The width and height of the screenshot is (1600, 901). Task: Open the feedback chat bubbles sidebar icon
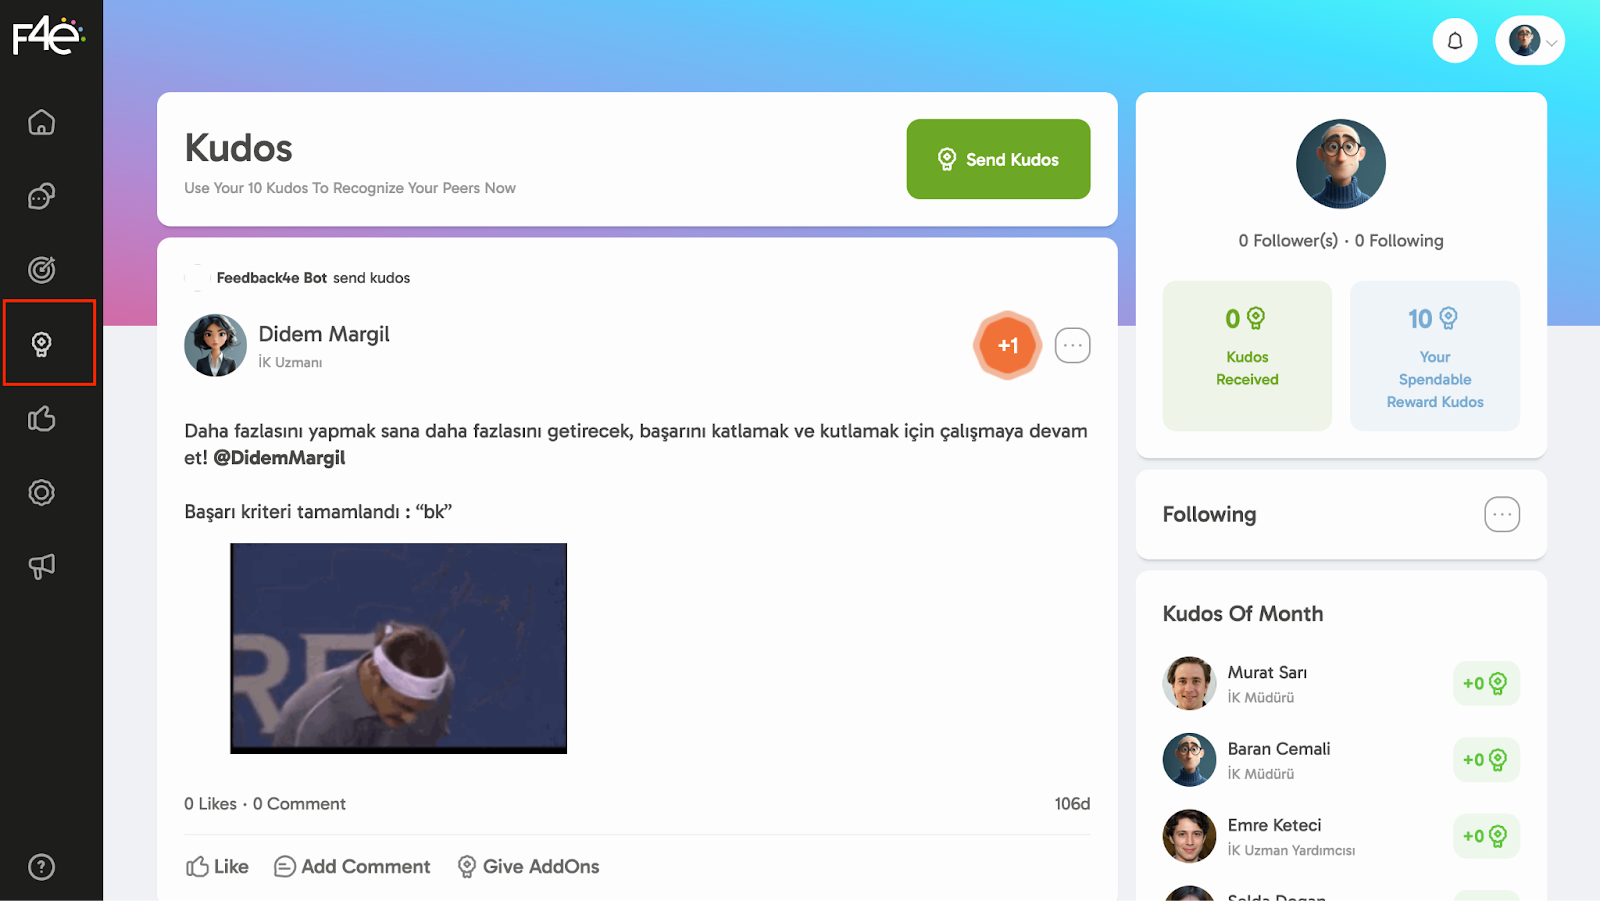pos(41,196)
